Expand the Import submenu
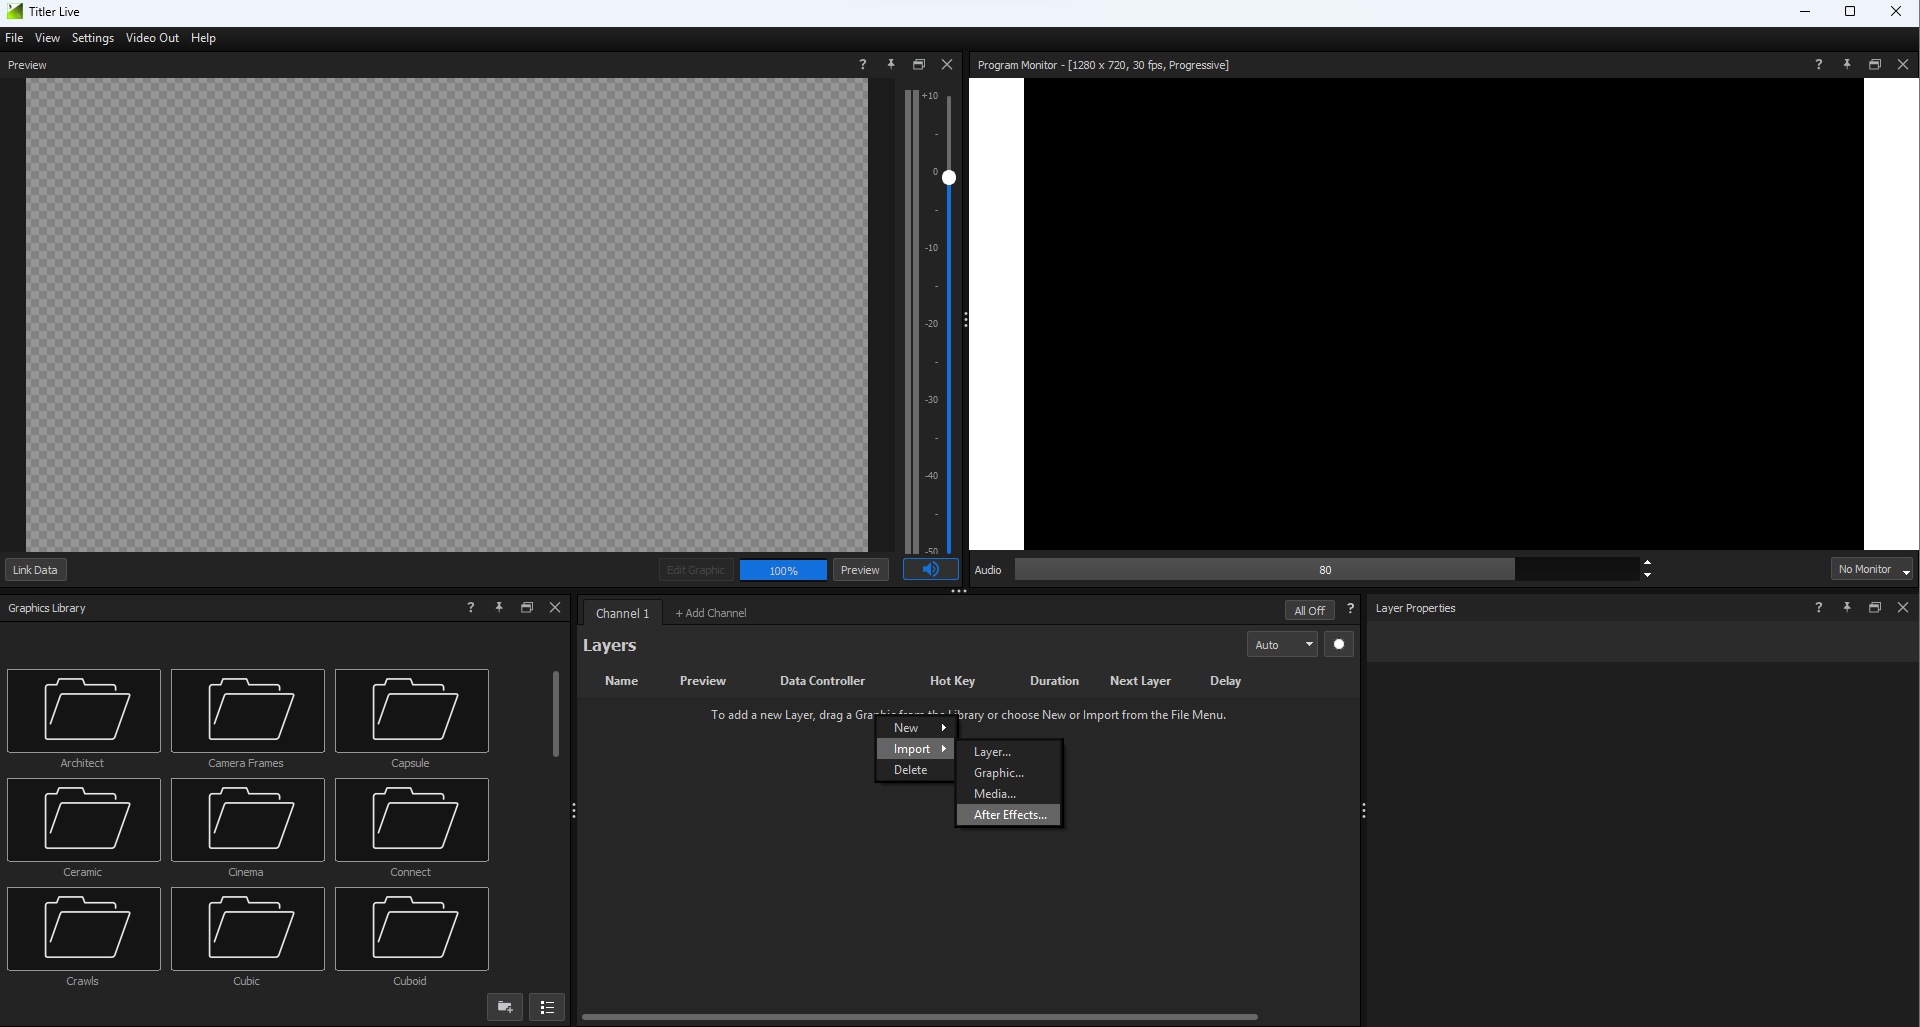This screenshot has height=1027, width=1920. [x=916, y=749]
